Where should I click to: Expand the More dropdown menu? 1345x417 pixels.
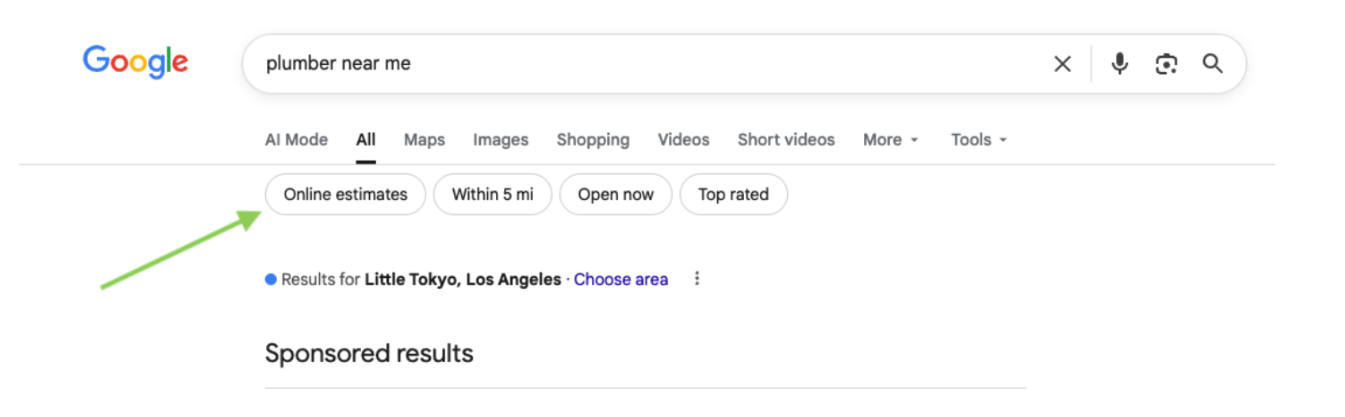[890, 140]
